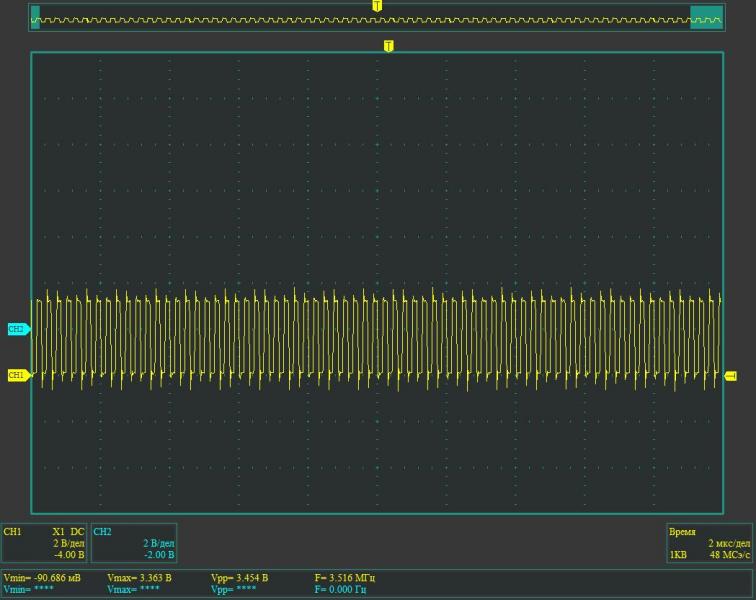Screen dimensions: 756x600
Task: Click the teal block at overview strip's left end
Action: click(36, 17)
